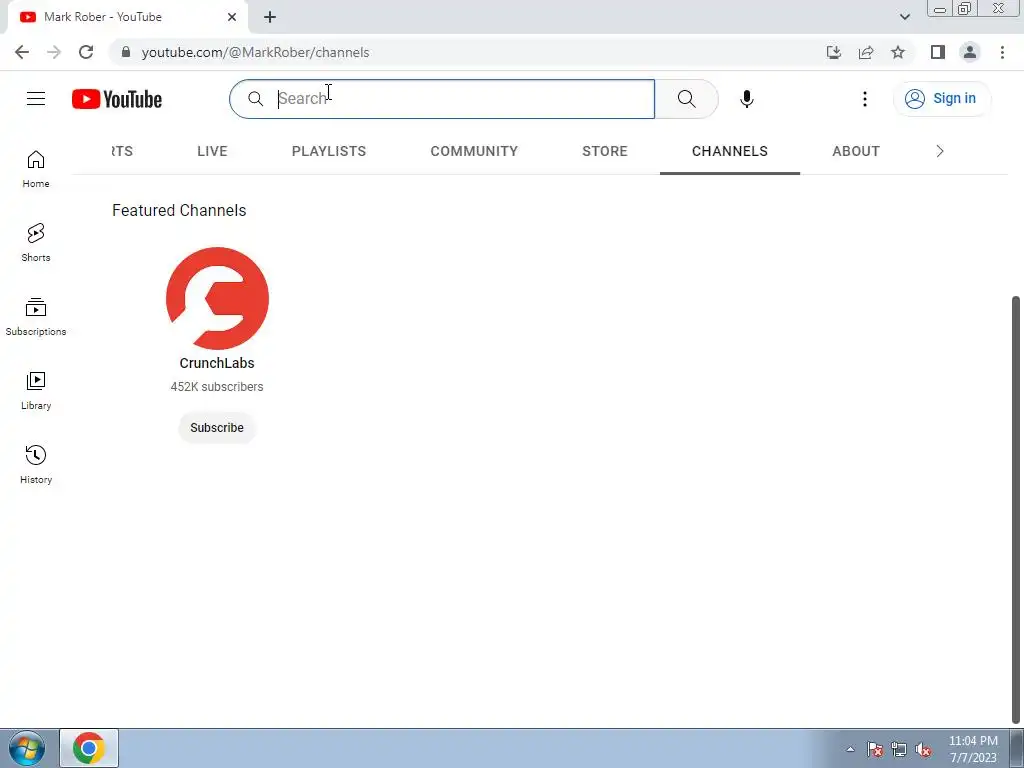Open Shorts from the sidebar
Screen dimensions: 1024x768
click(36, 243)
